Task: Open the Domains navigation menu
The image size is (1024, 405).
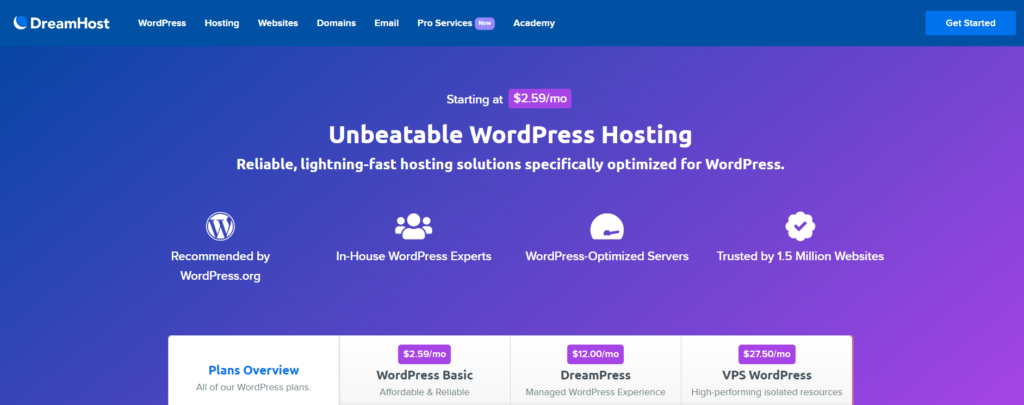Action: [336, 23]
